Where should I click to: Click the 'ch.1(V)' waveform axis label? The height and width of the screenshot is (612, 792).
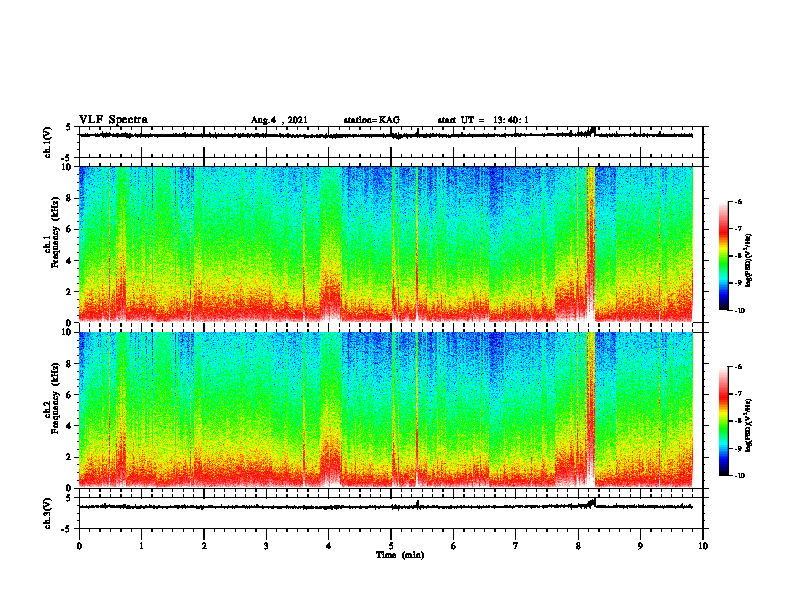(x=48, y=142)
